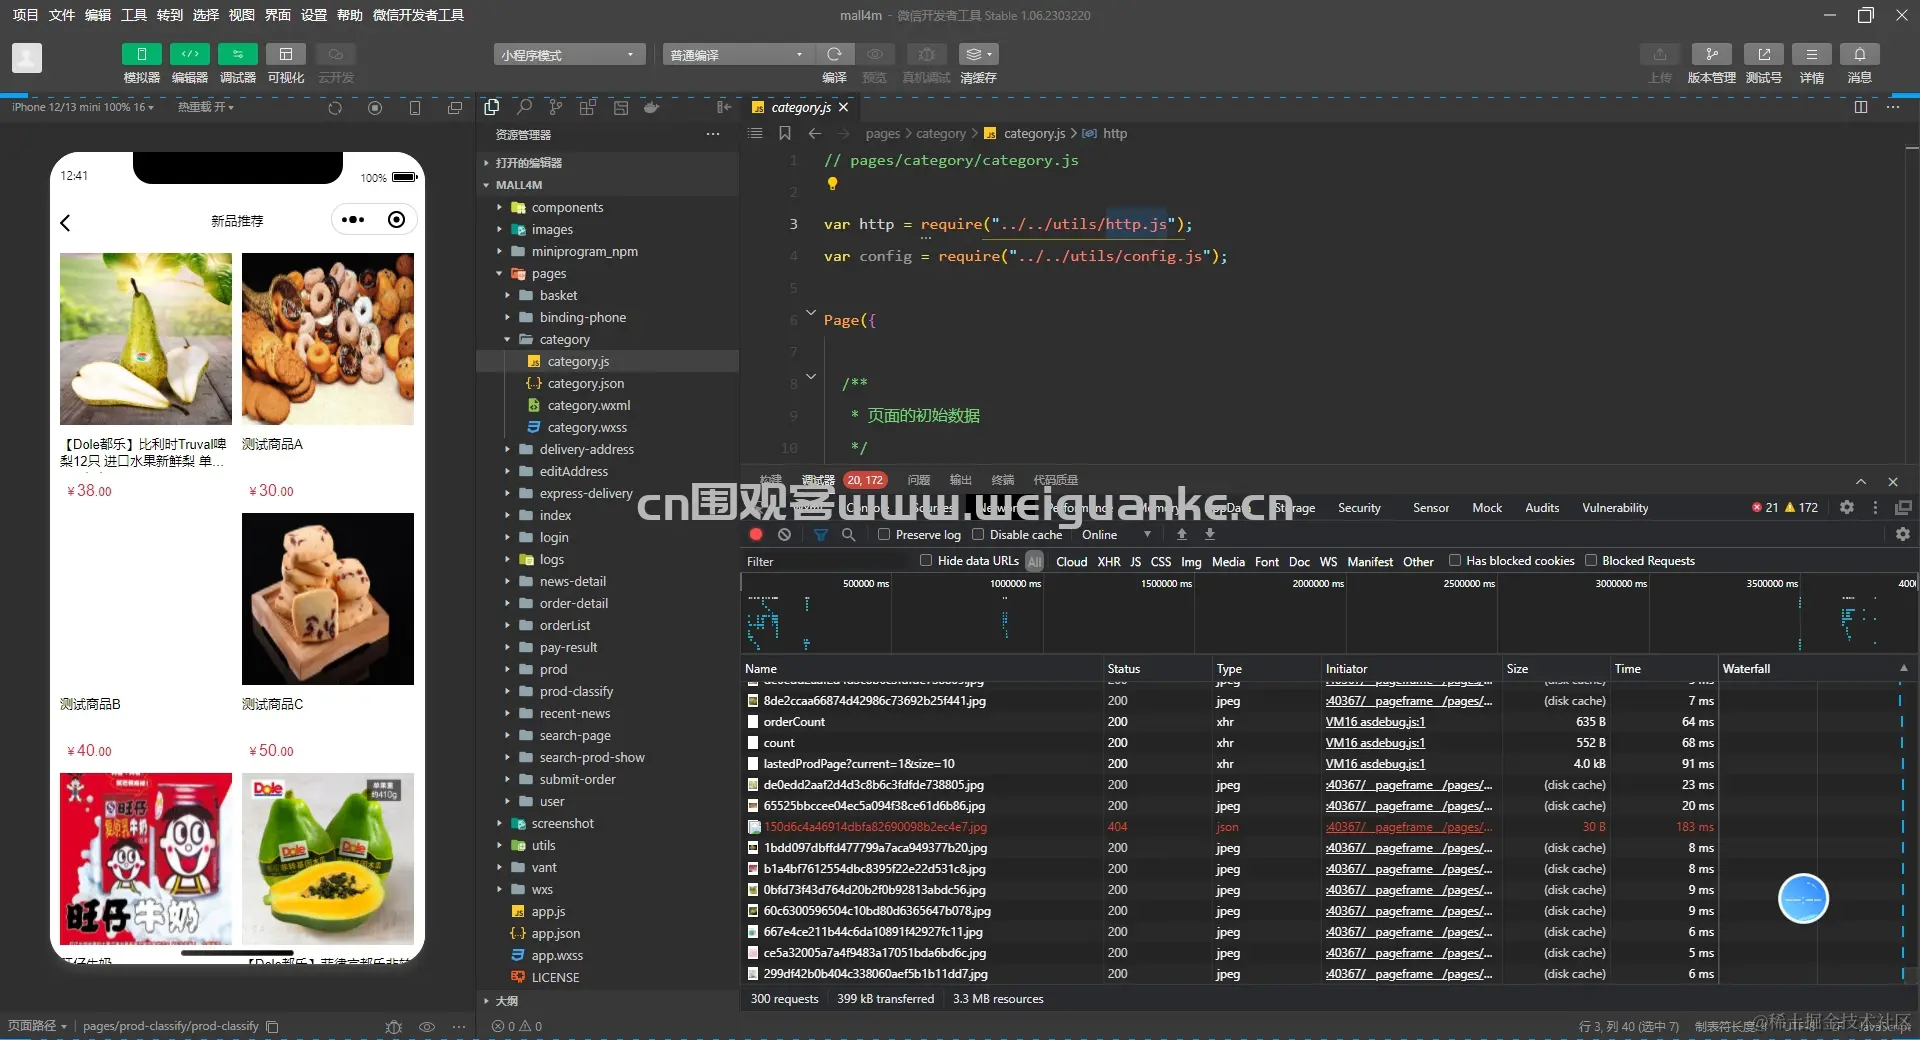Open the 文件 menu

tap(62, 15)
